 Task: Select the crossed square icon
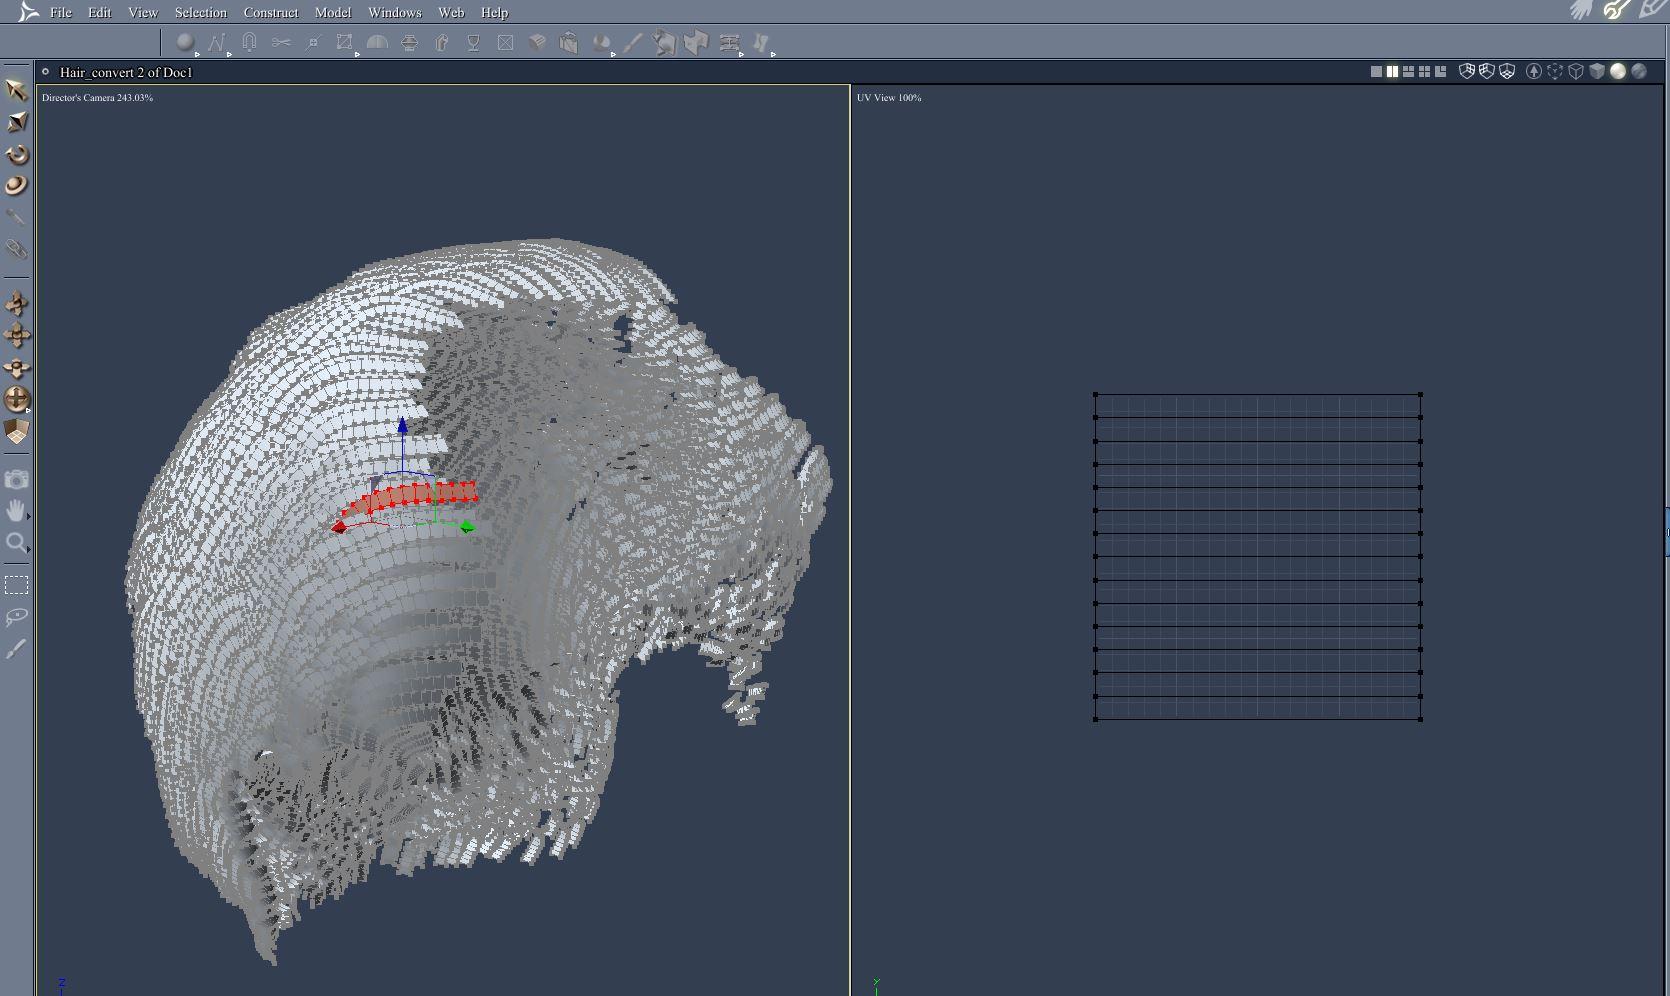(x=505, y=42)
